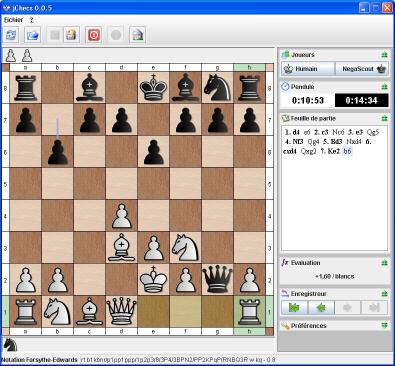Select the NegaScout player button
This screenshot has width=395, height=366.
(x=362, y=69)
